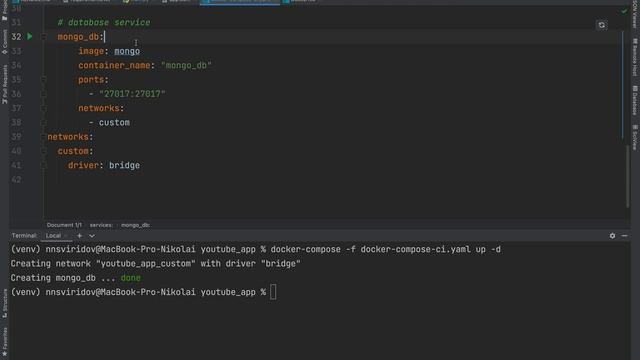Run the mongo_db service from the gutter arrow
Screen dimensions: 640x360
[30, 36]
